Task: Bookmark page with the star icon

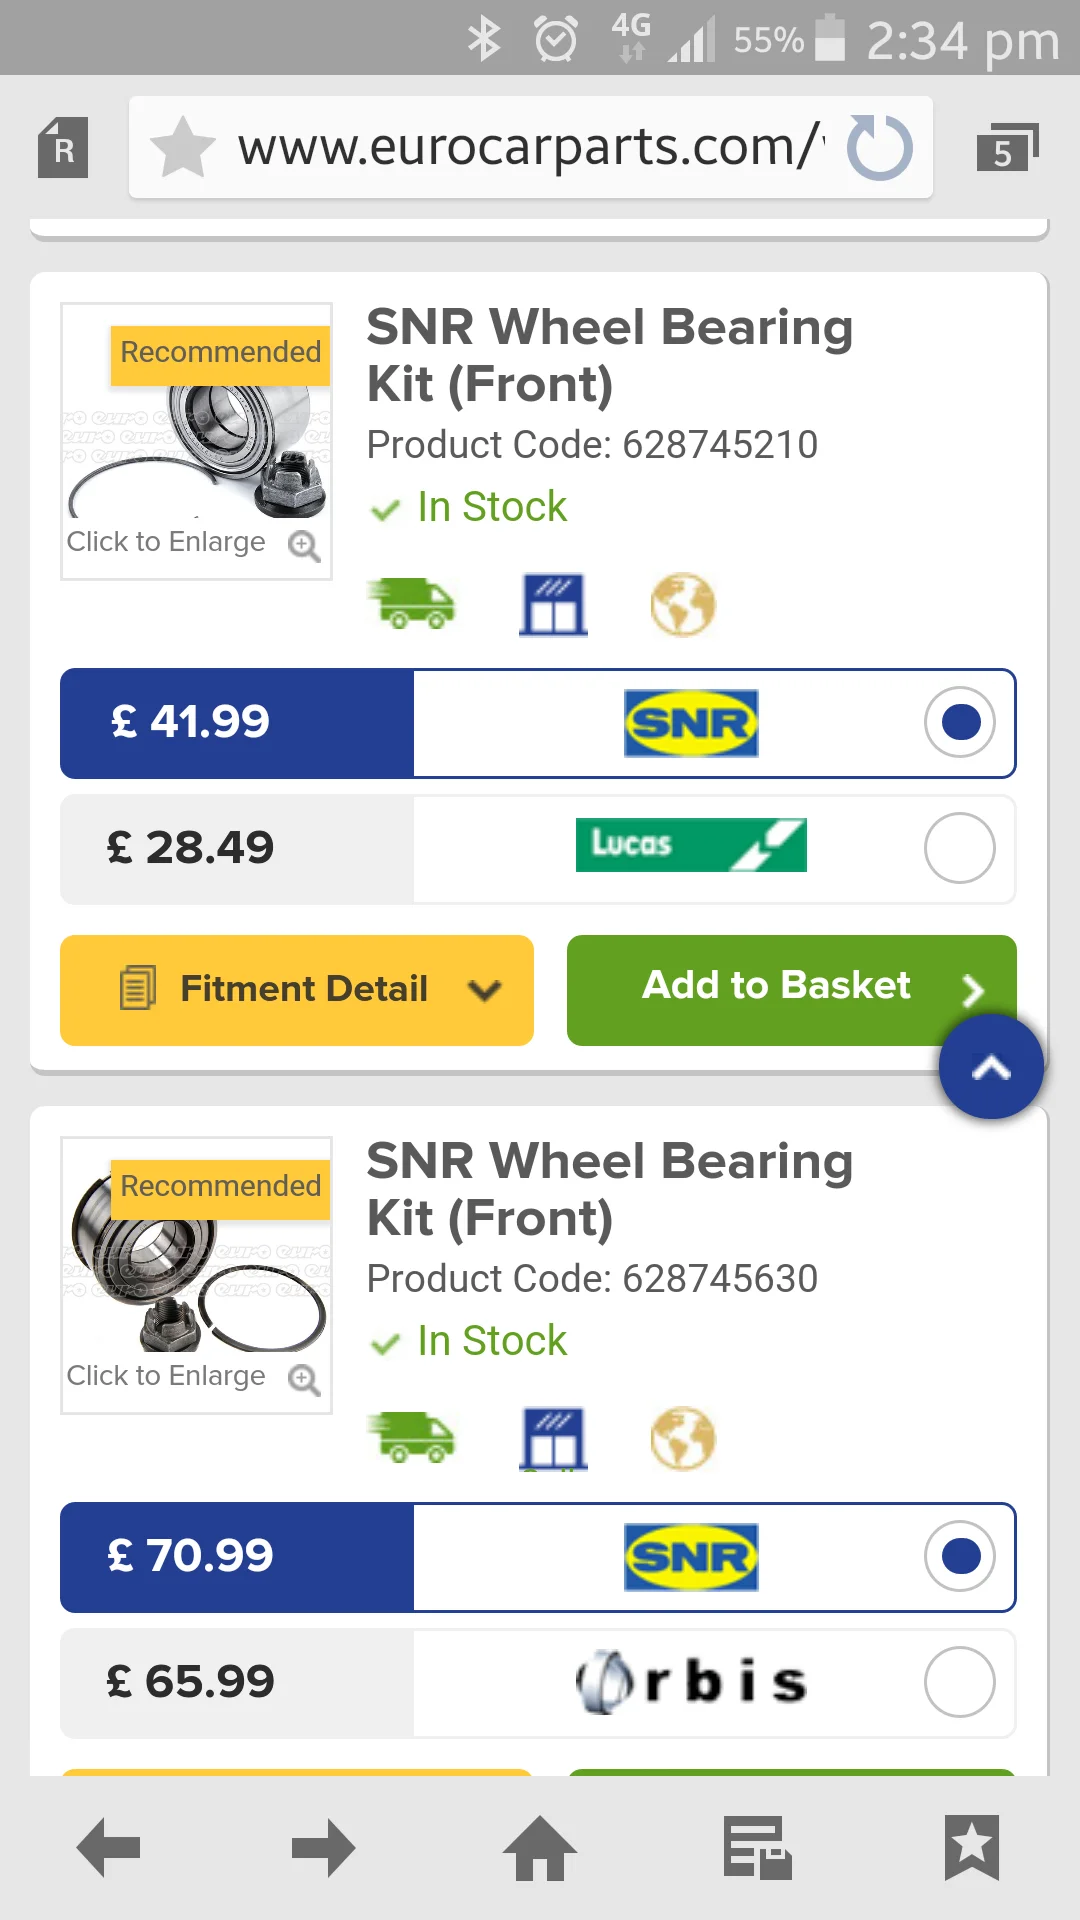Action: click(183, 147)
